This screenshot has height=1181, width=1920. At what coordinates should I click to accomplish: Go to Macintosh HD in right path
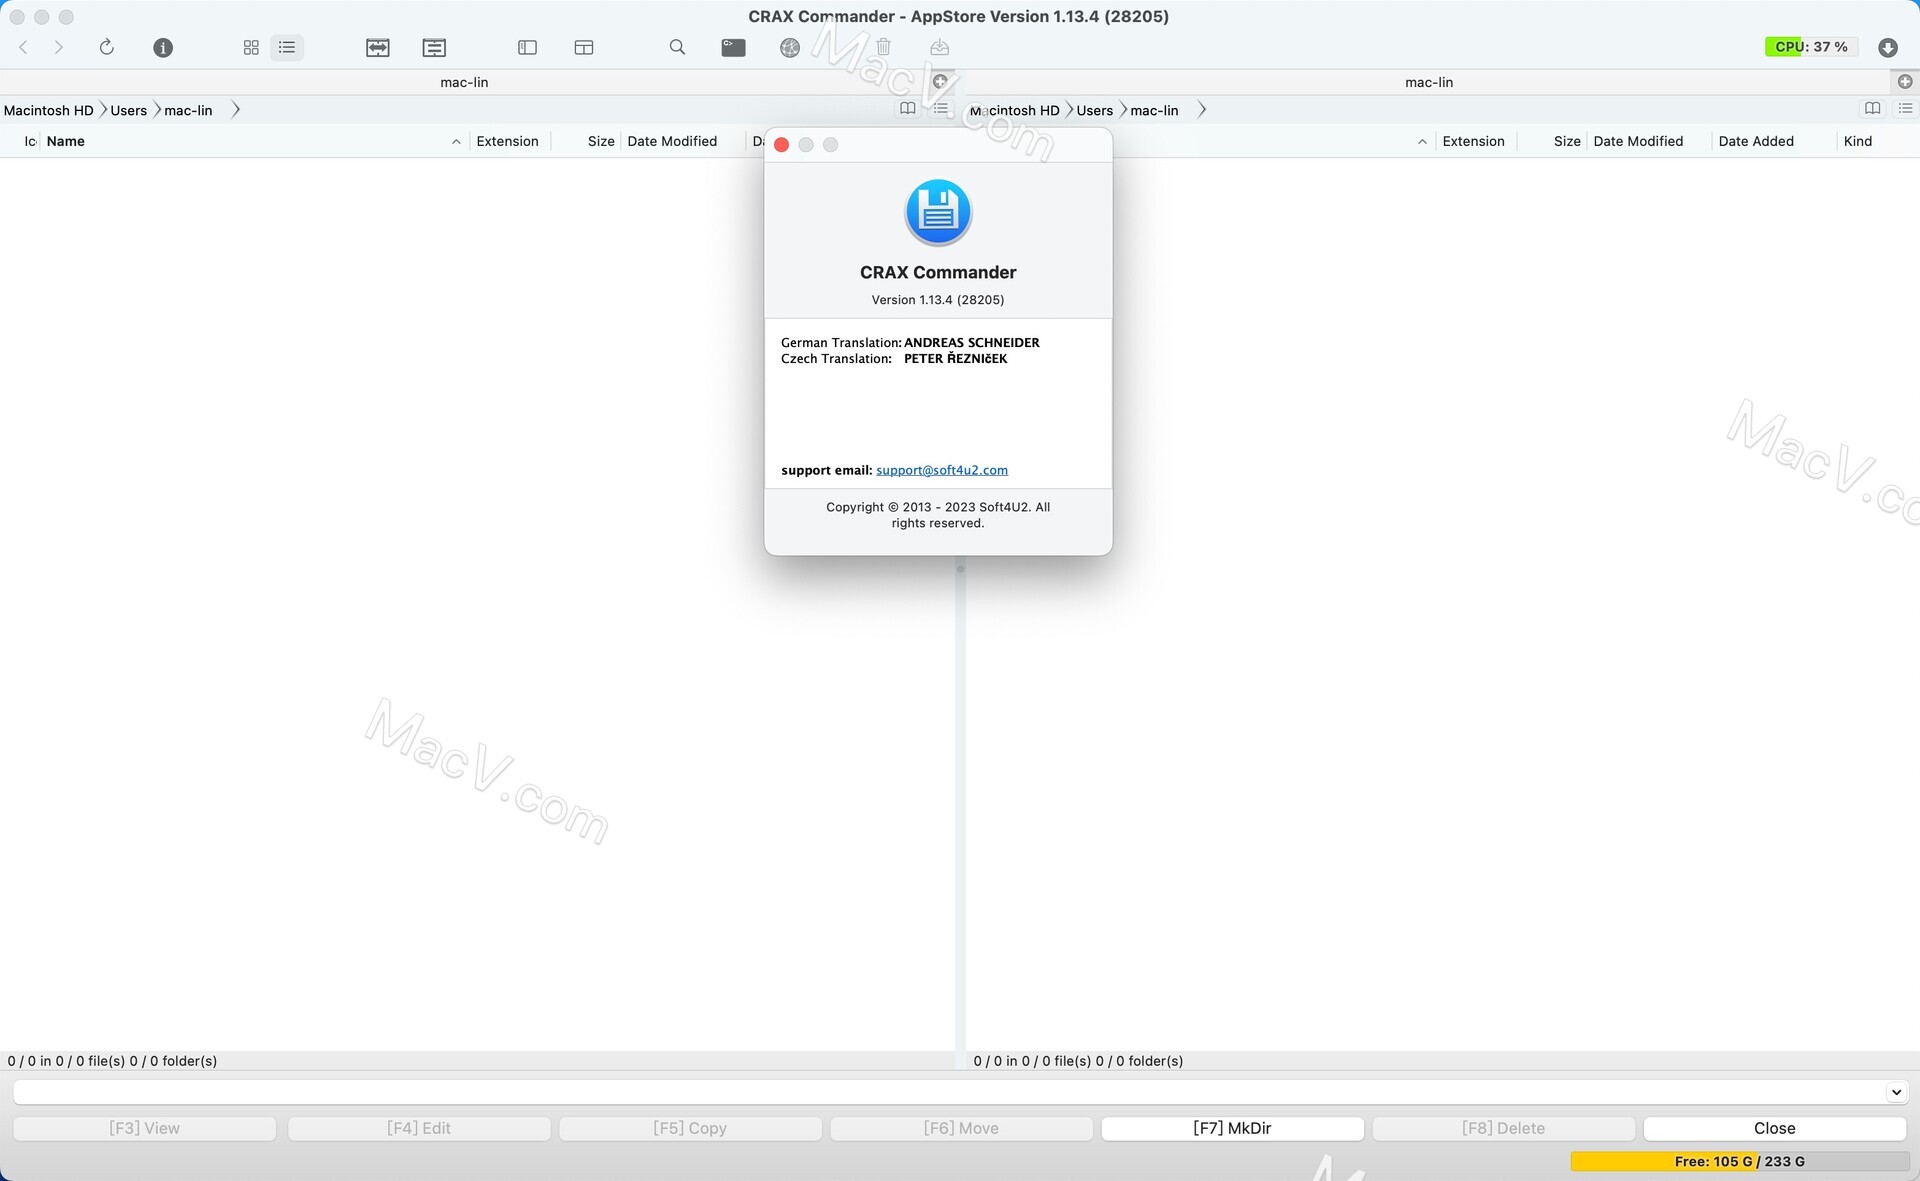pyautogui.click(x=1014, y=110)
